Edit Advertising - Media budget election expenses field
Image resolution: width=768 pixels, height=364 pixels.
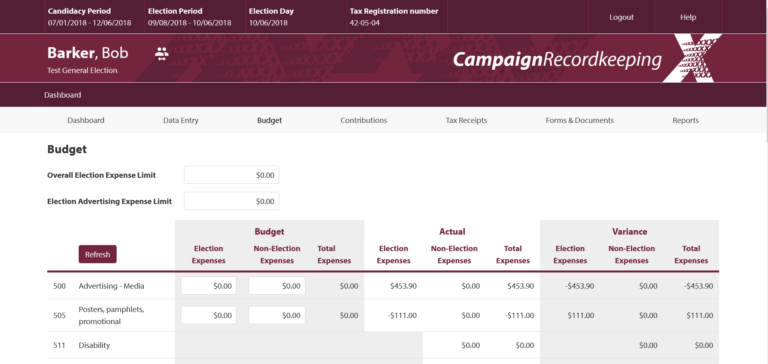coord(209,286)
